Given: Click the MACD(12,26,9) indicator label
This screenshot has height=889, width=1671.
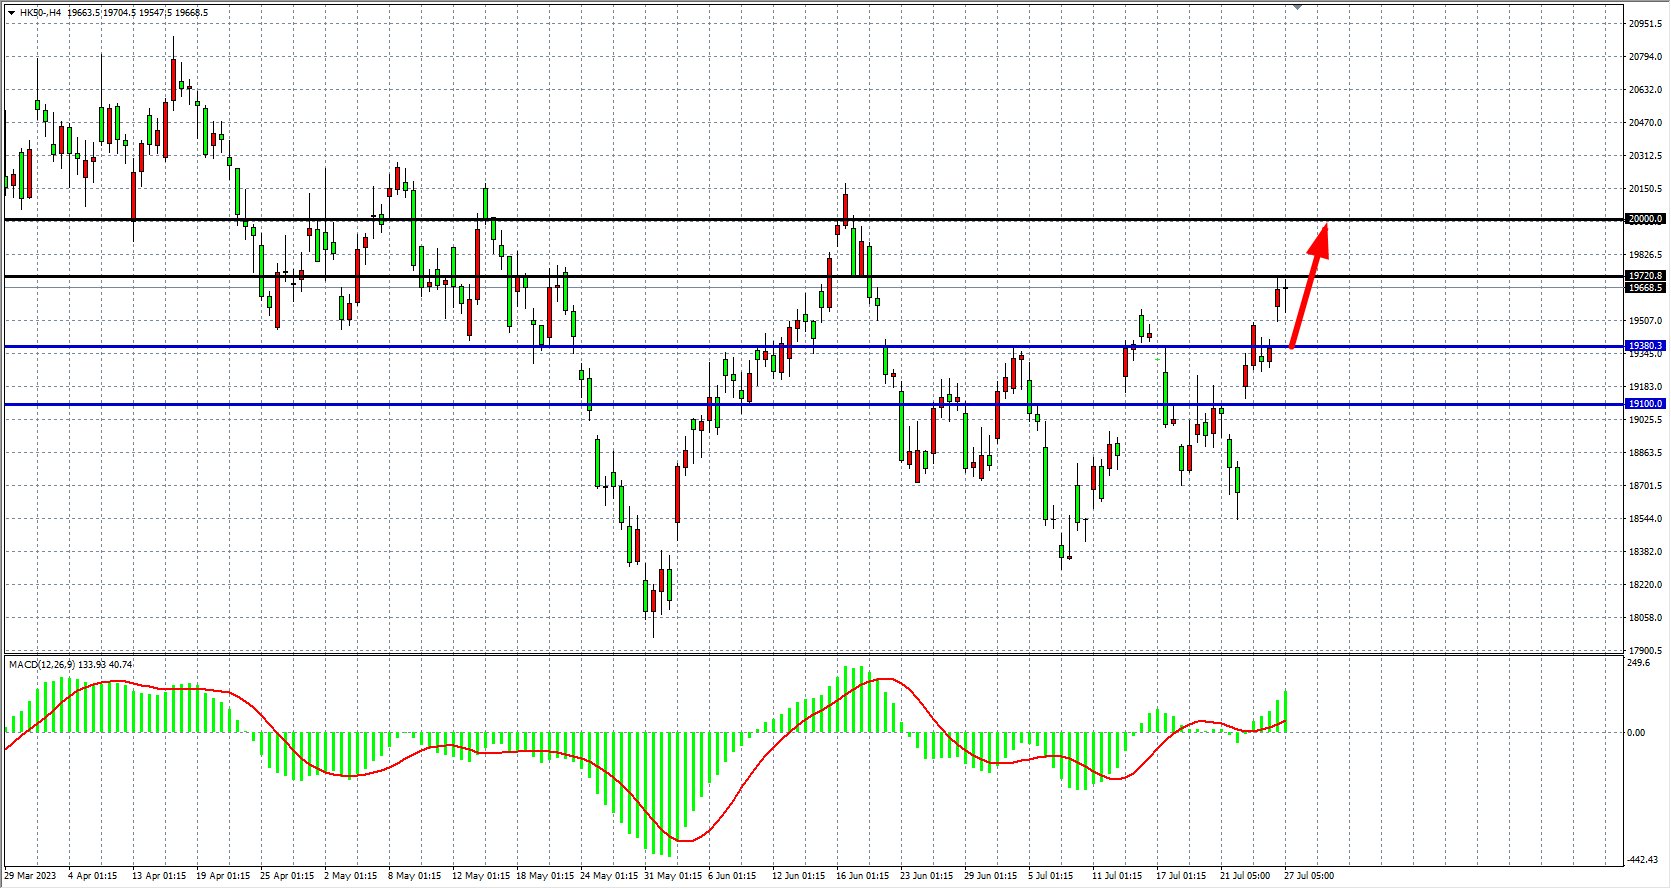Looking at the screenshot, I should click(42, 665).
